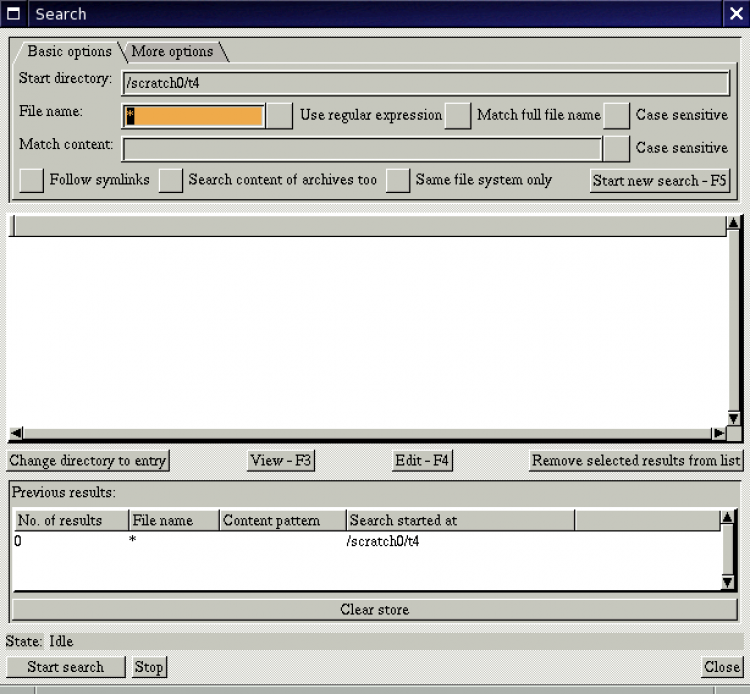Click results list scroll down arrow

[x=733, y=419]
